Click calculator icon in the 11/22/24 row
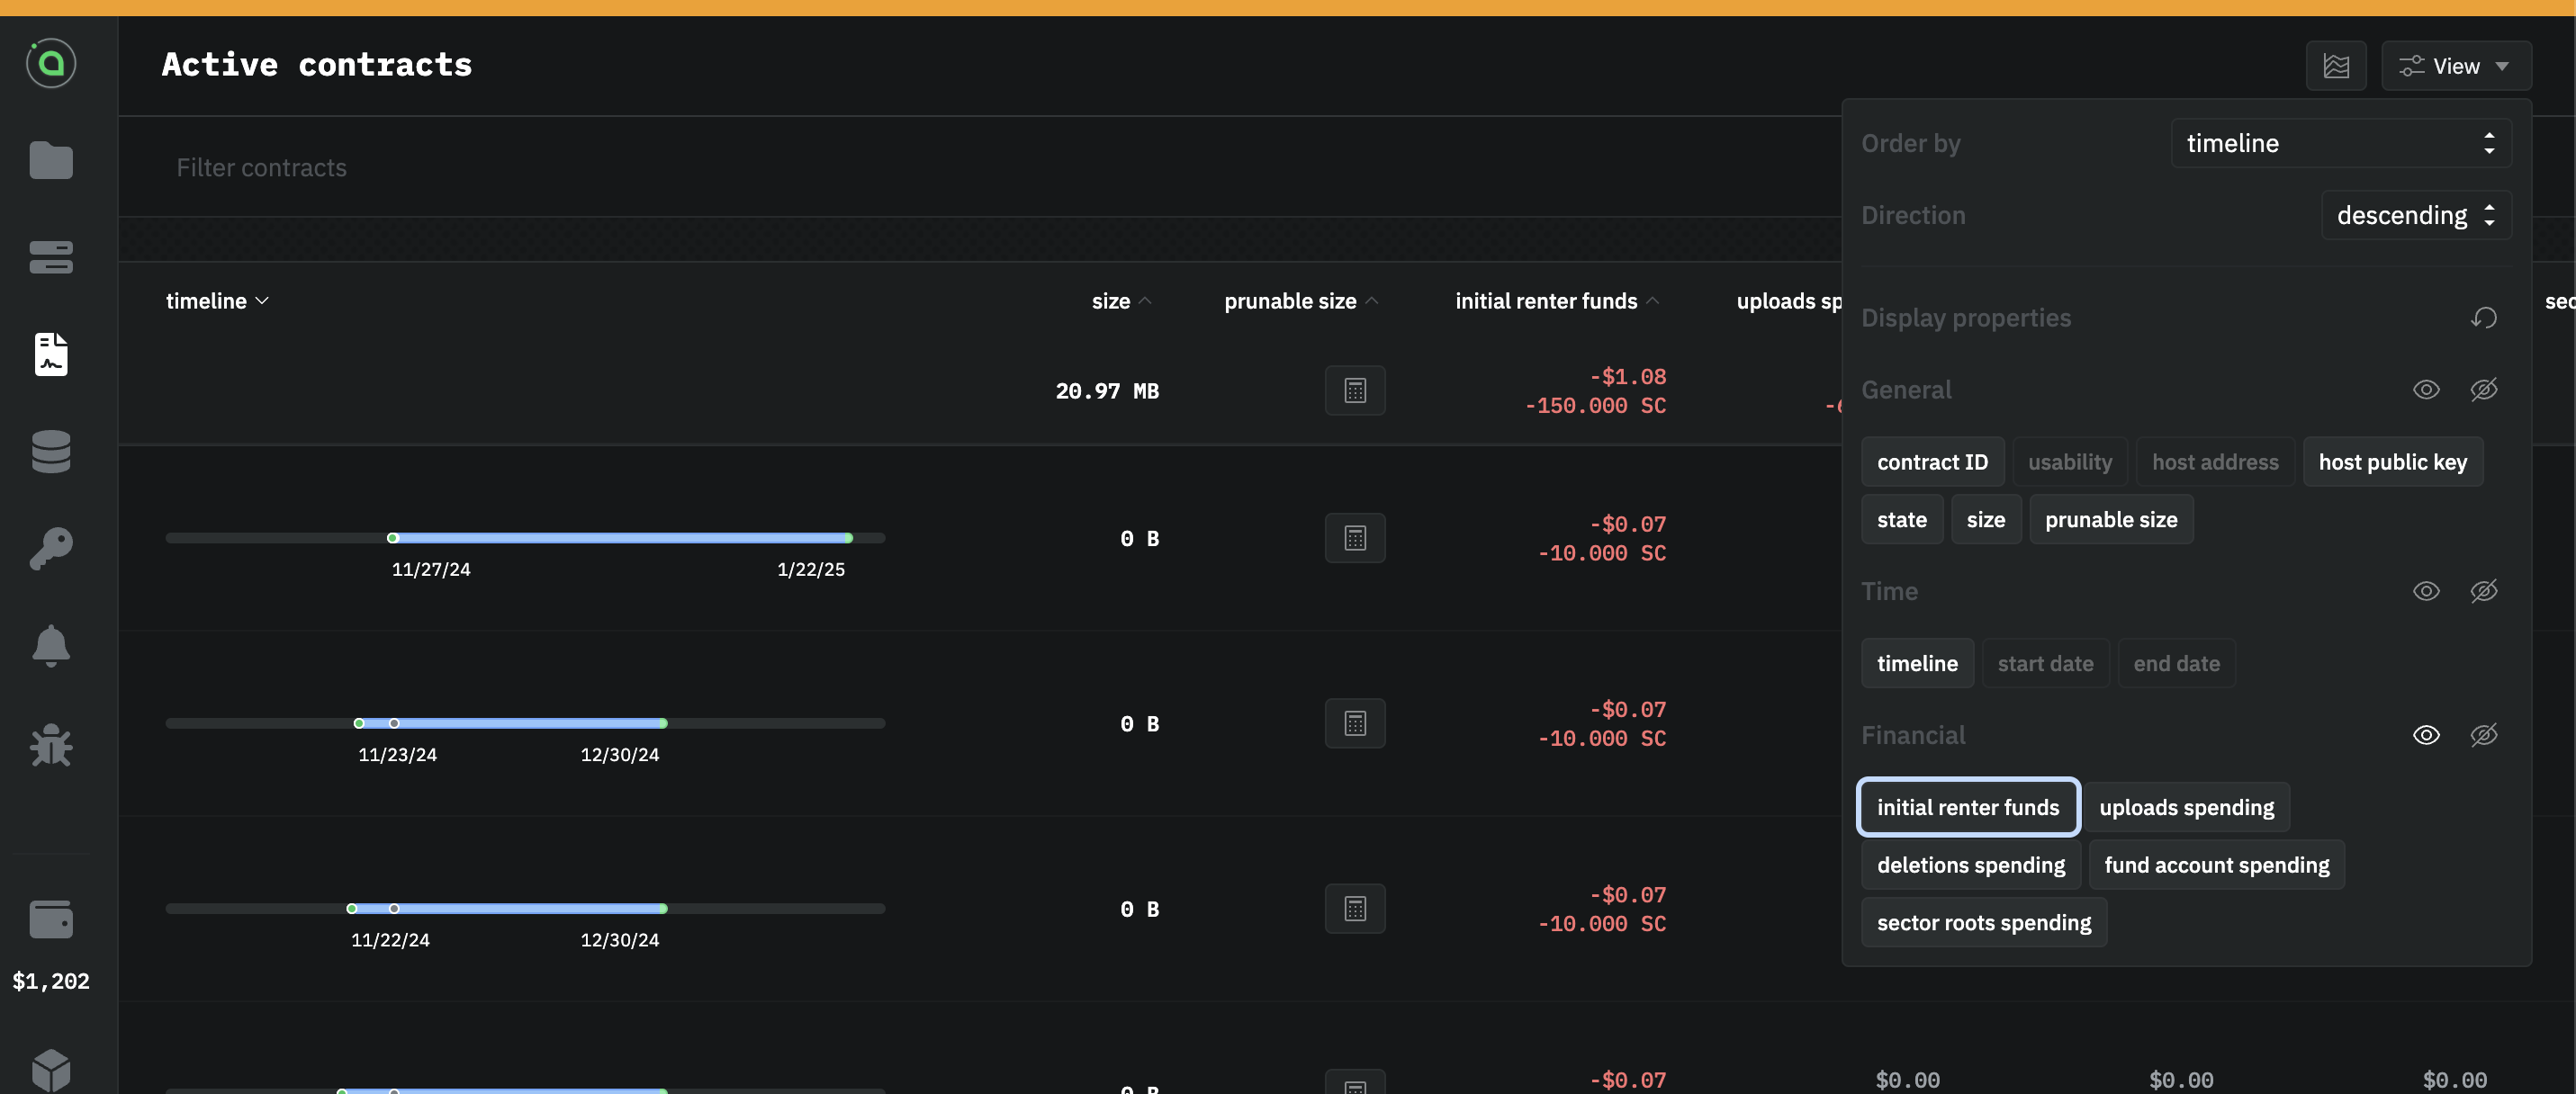Image resolution: width=2576 pixels, height=1094 pixels. [x=1355, y=908]
